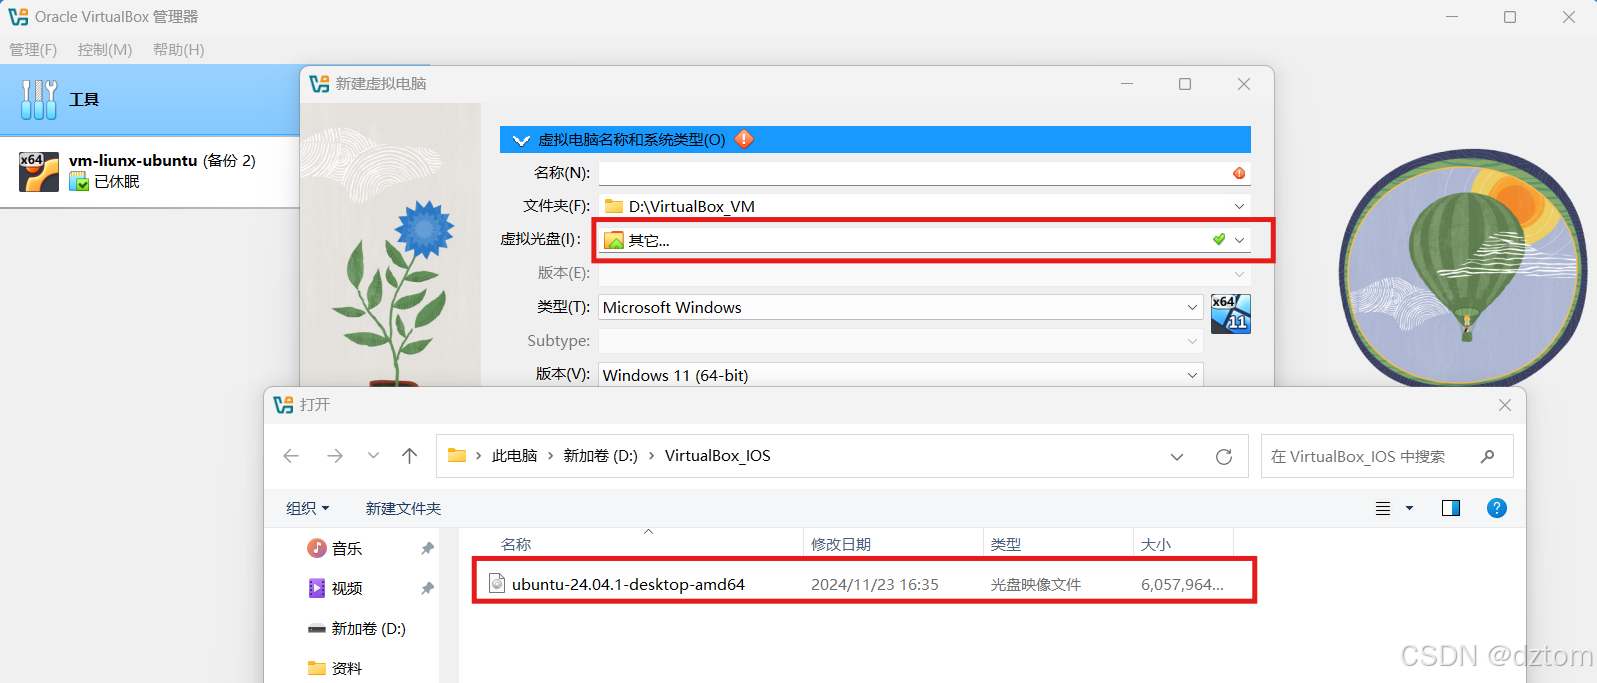Image resolution: width=1597 pixels, height=683 pixels.
Task: Go back in the 打开 file dialog
Action: pyautogui.click(x=291, y=456)
